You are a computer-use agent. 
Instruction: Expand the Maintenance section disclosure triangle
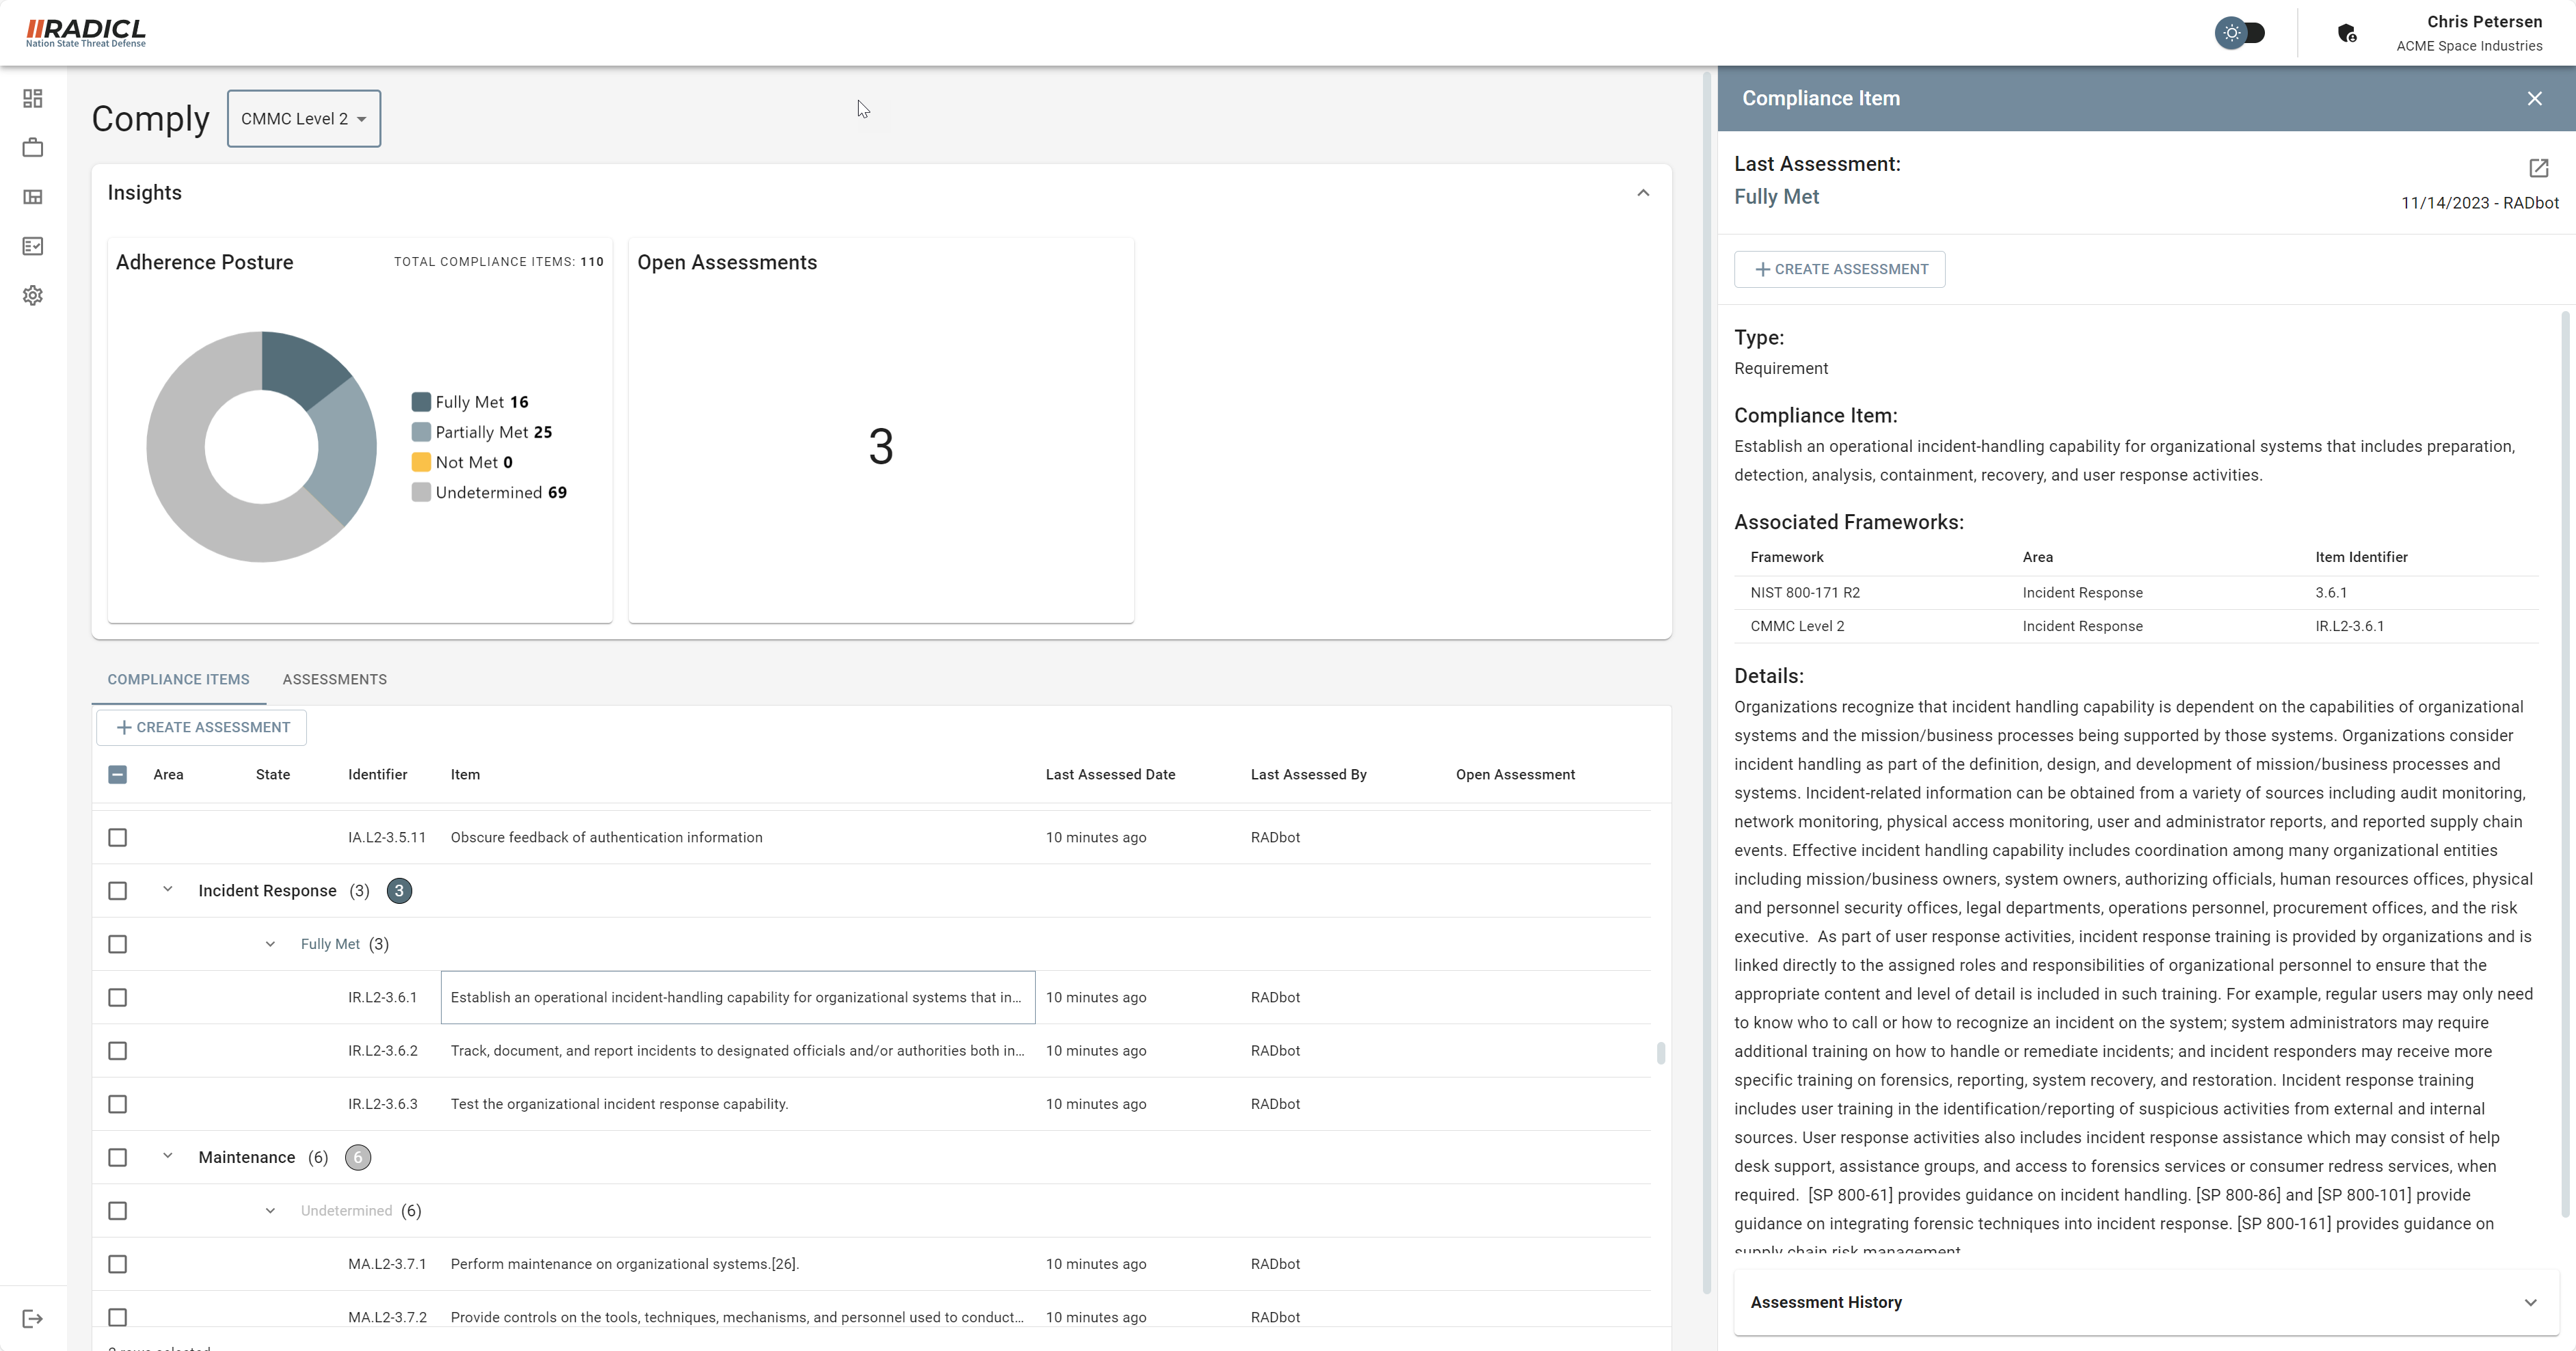point(167,1157)
